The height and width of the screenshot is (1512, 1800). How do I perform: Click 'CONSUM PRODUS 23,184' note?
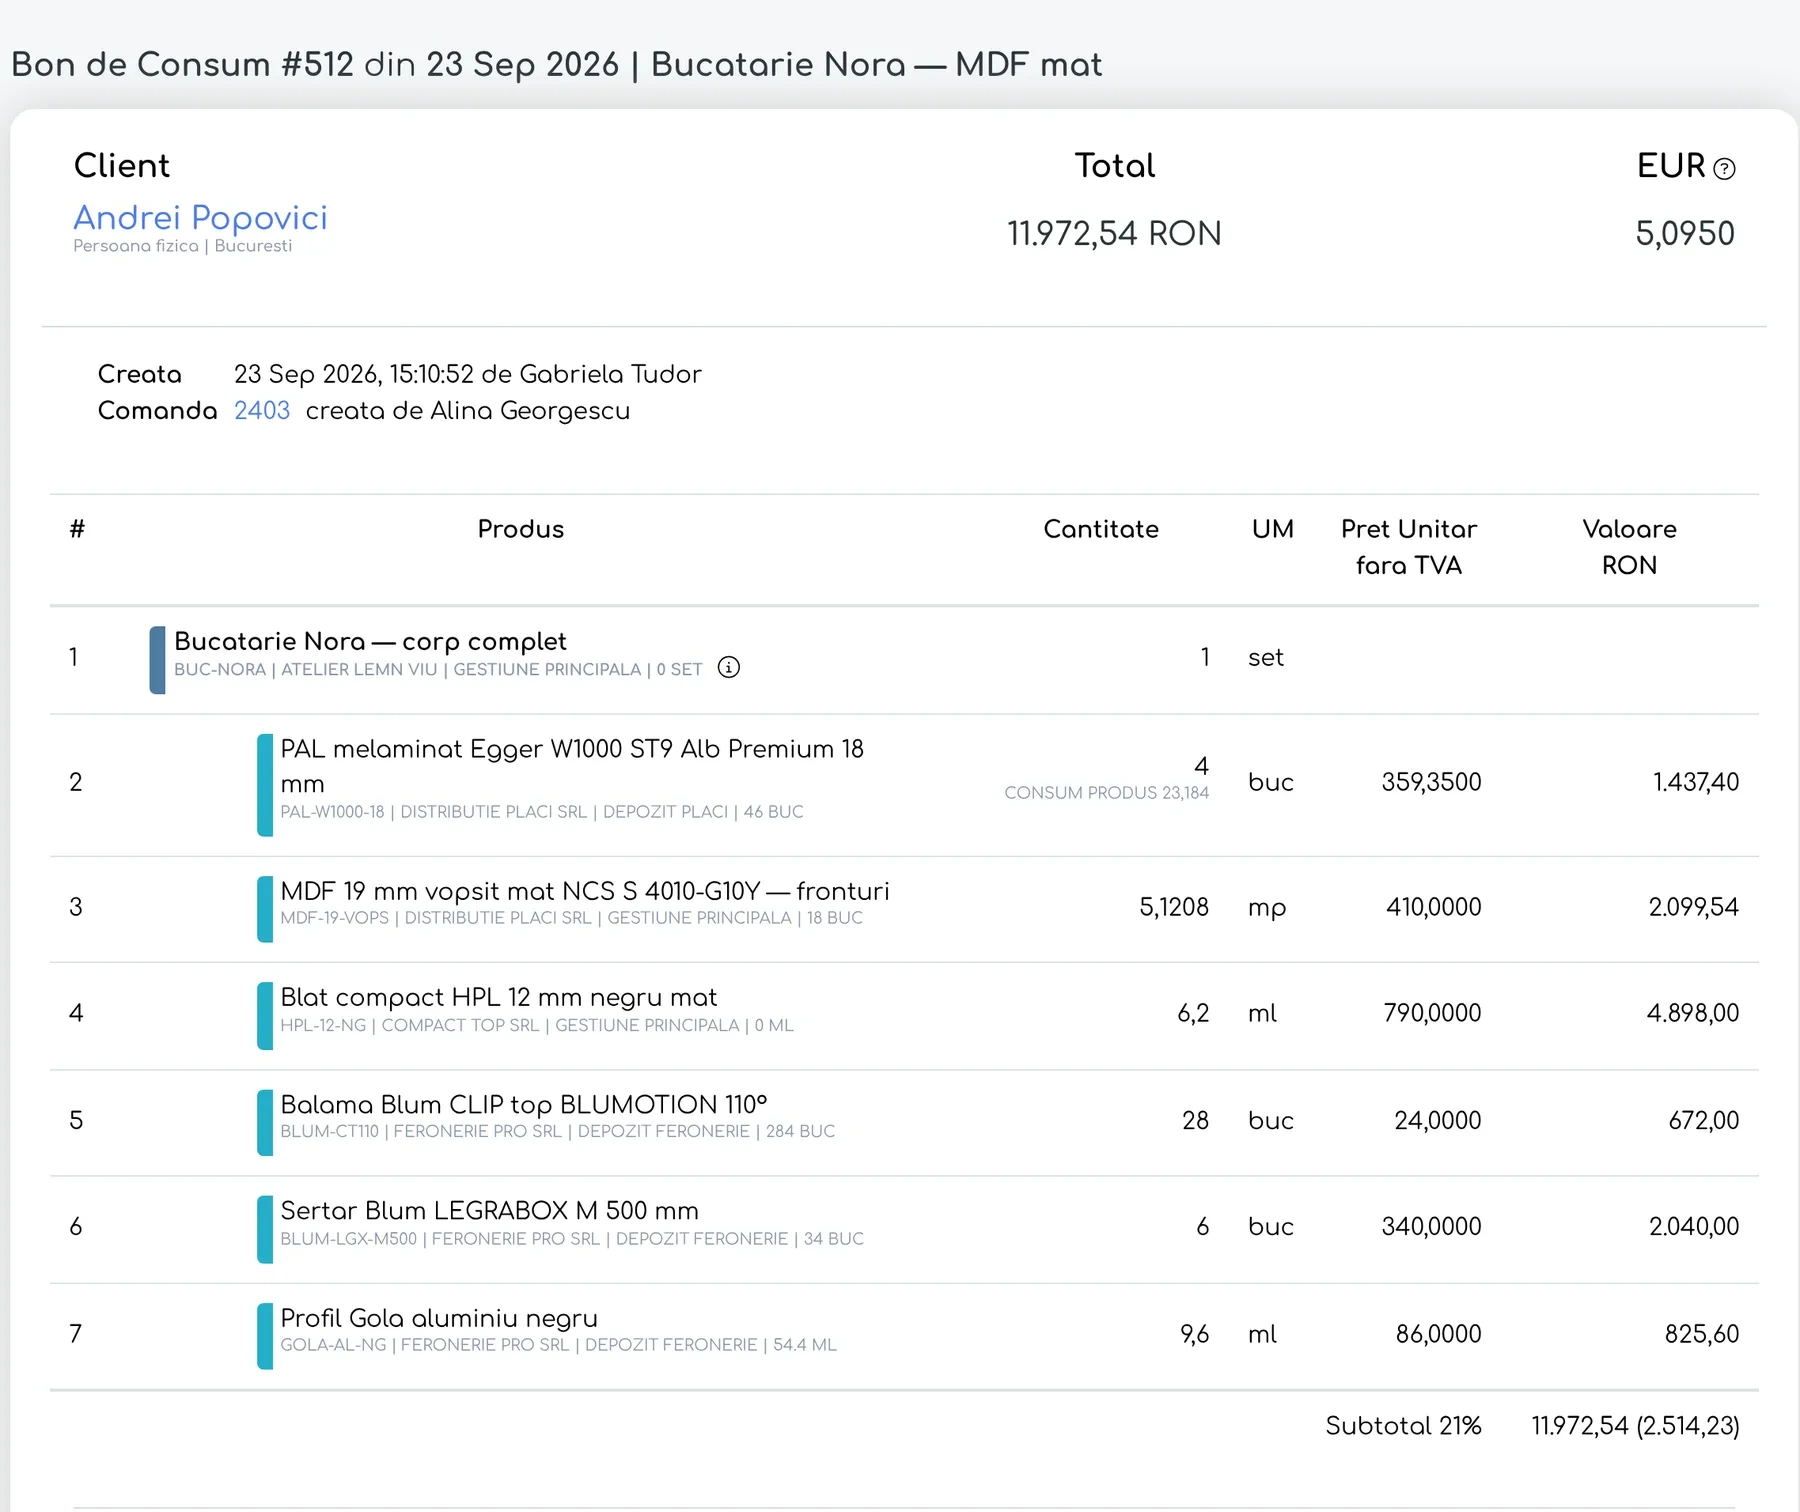tap(1106, 793)
